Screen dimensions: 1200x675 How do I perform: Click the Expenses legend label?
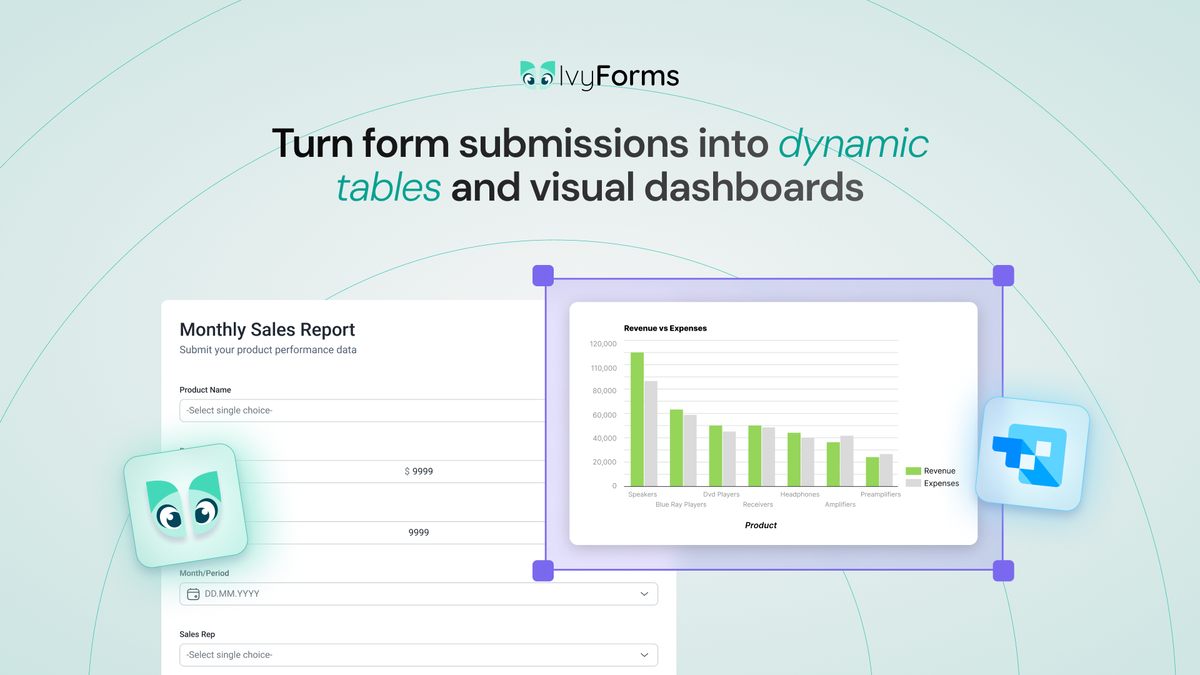point(942,483)
